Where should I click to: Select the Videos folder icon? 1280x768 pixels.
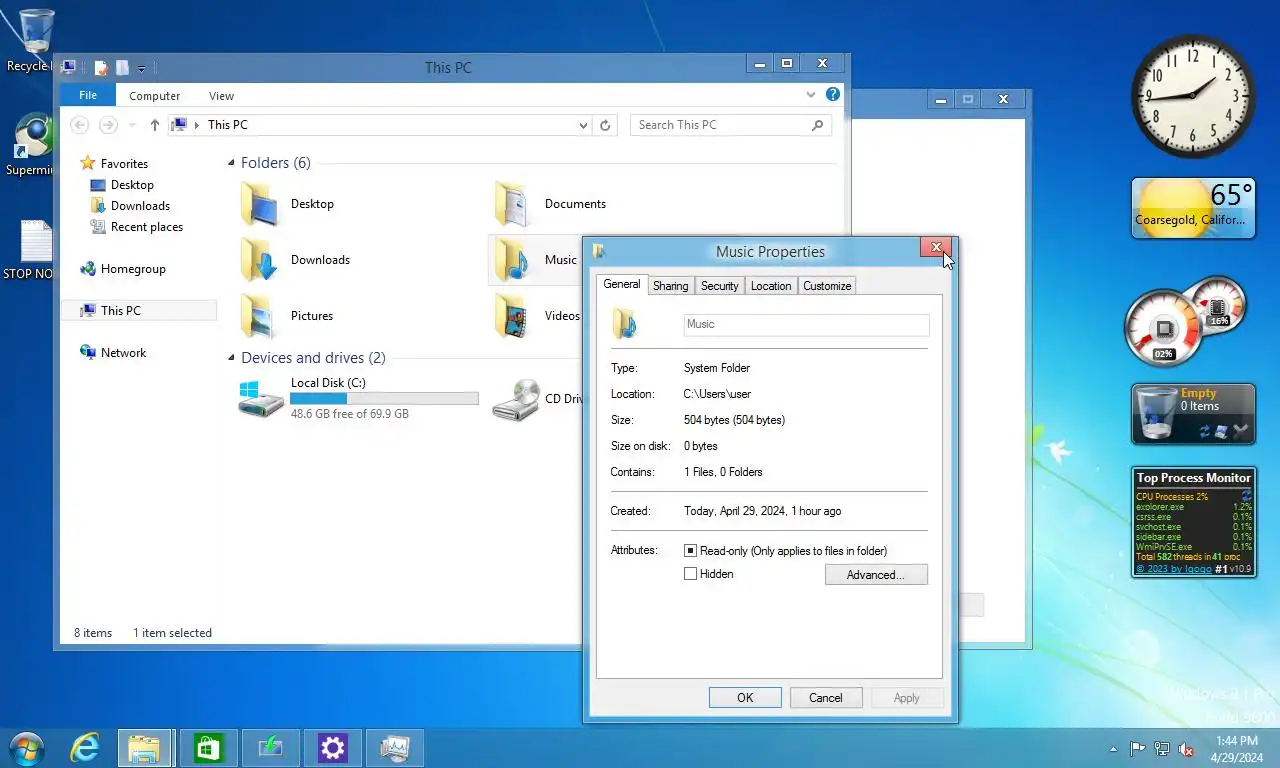[512, 316]
